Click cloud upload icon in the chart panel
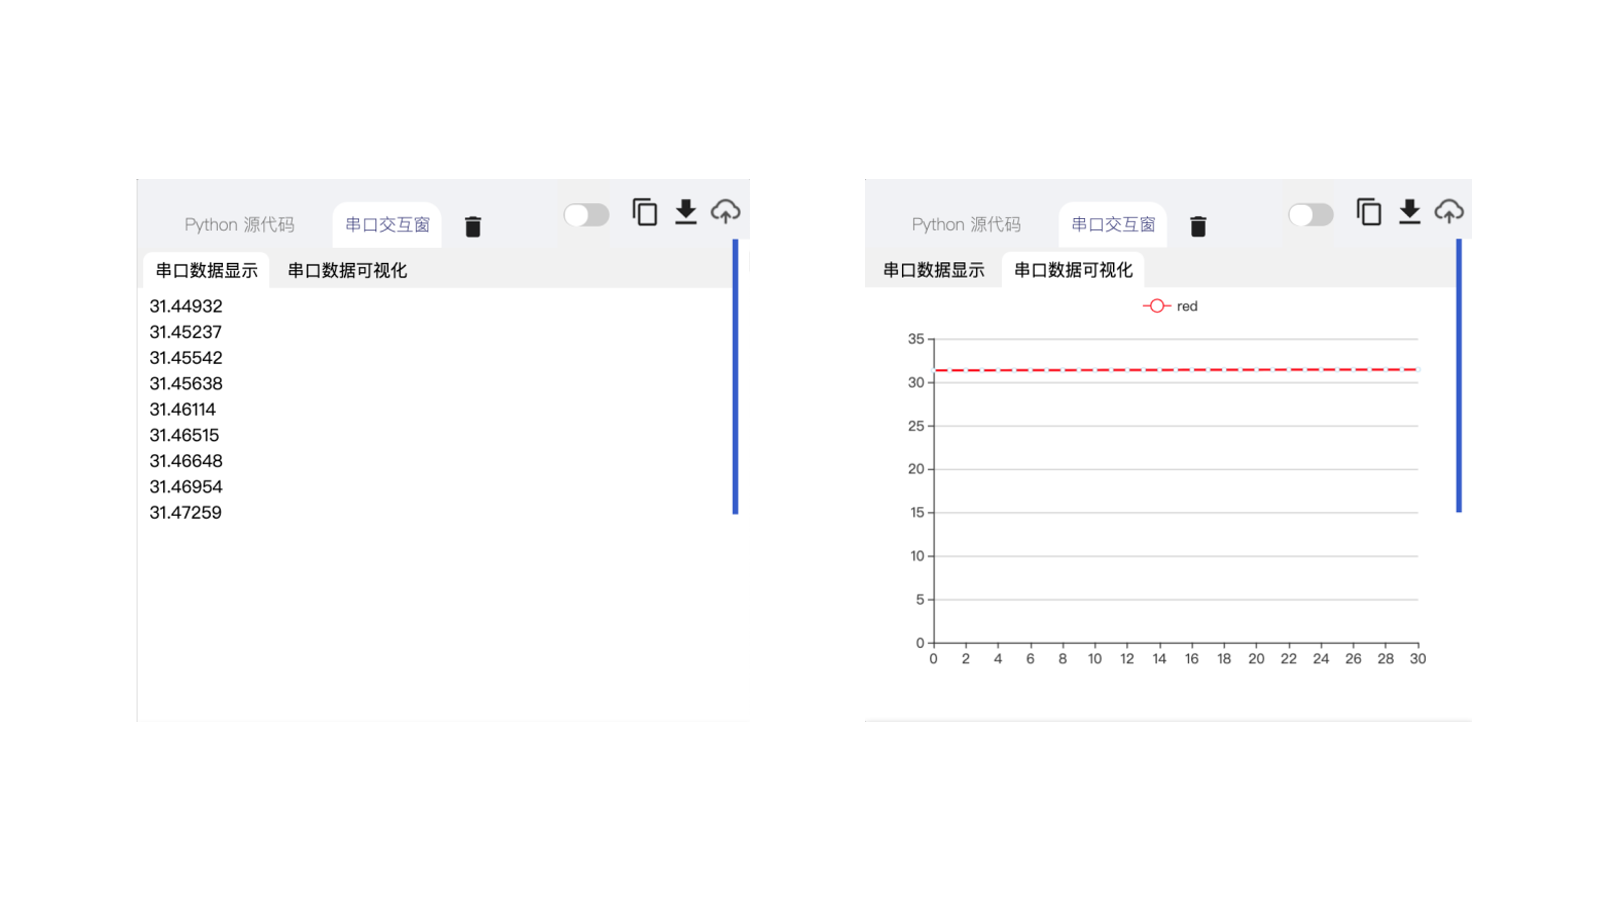1600x900 pixels. (1449, 212)
